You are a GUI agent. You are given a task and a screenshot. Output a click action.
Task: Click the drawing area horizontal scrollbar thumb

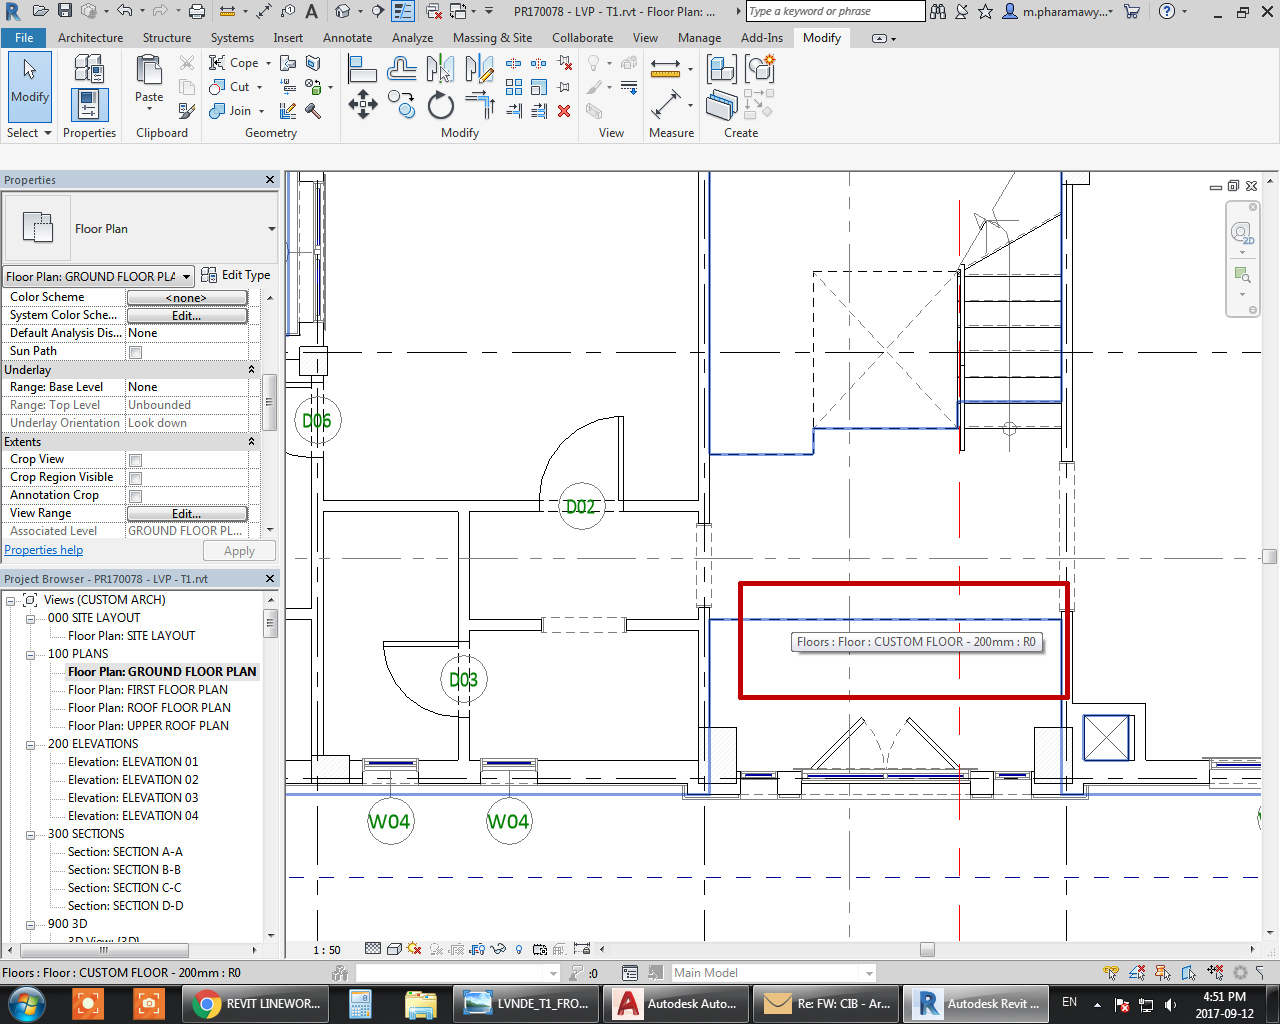pos(927,949)
